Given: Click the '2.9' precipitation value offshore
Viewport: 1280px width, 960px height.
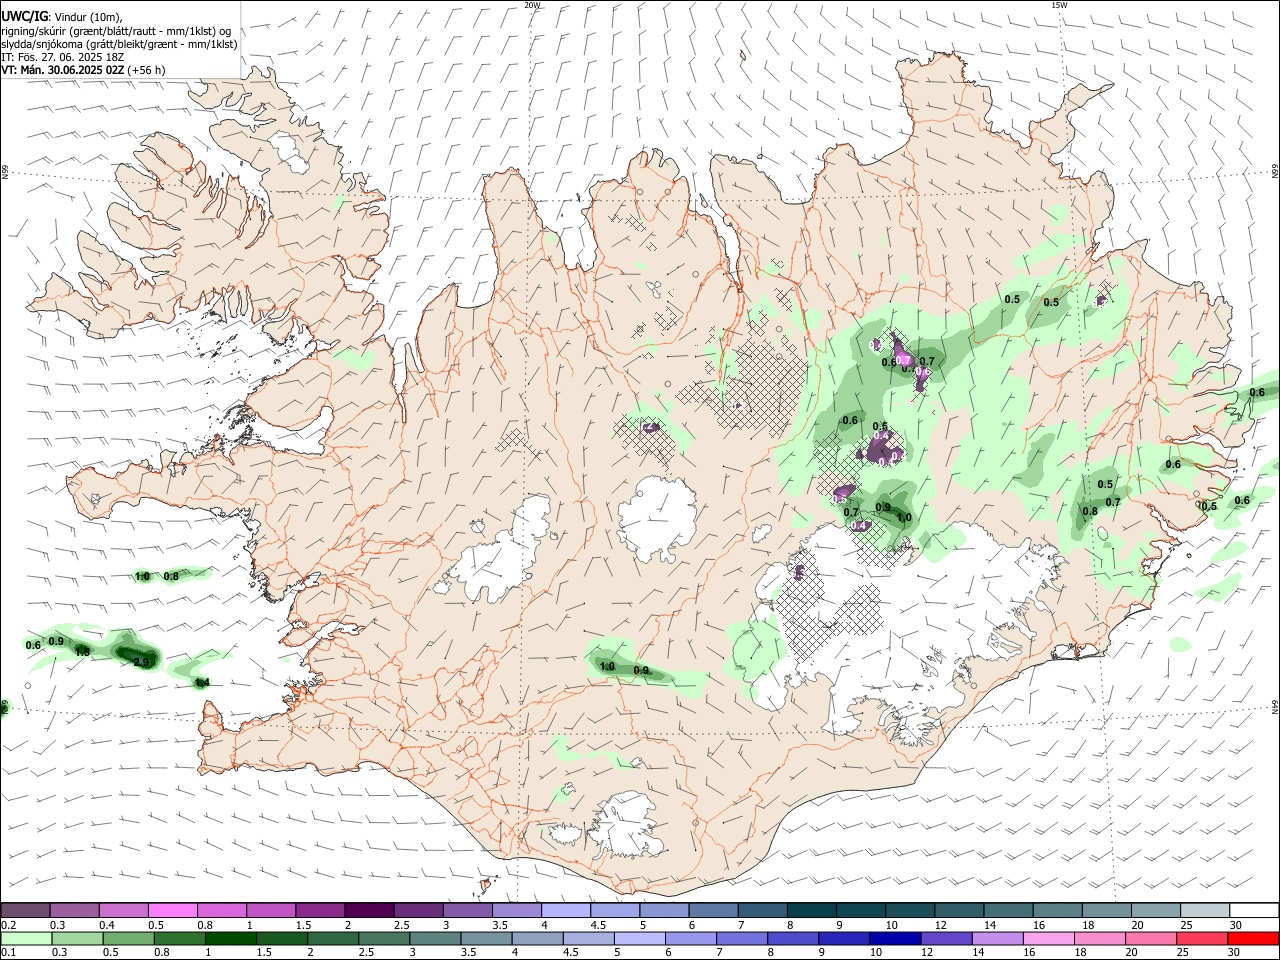Looking at the screenshot, I should pyautogui.click(x=141, y=661).
